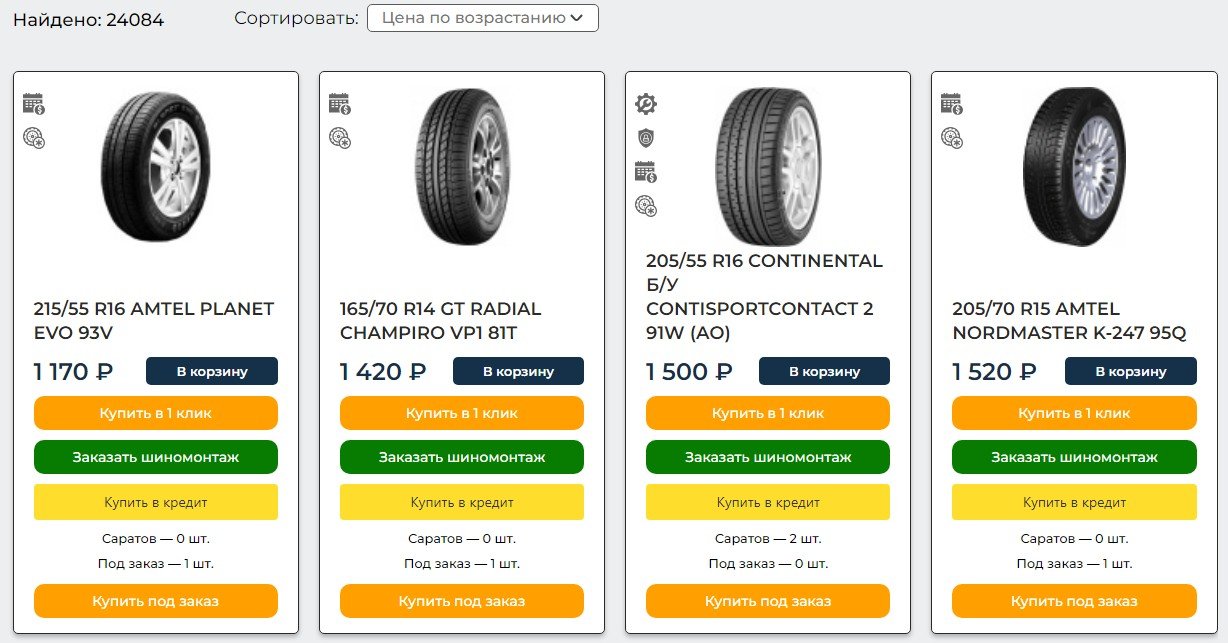Image resolution: width=1228 pixels, height=643 pixels.
Task: Click 'Заказать шиномонтаж' on the Continental card
Action: [768, 457]
